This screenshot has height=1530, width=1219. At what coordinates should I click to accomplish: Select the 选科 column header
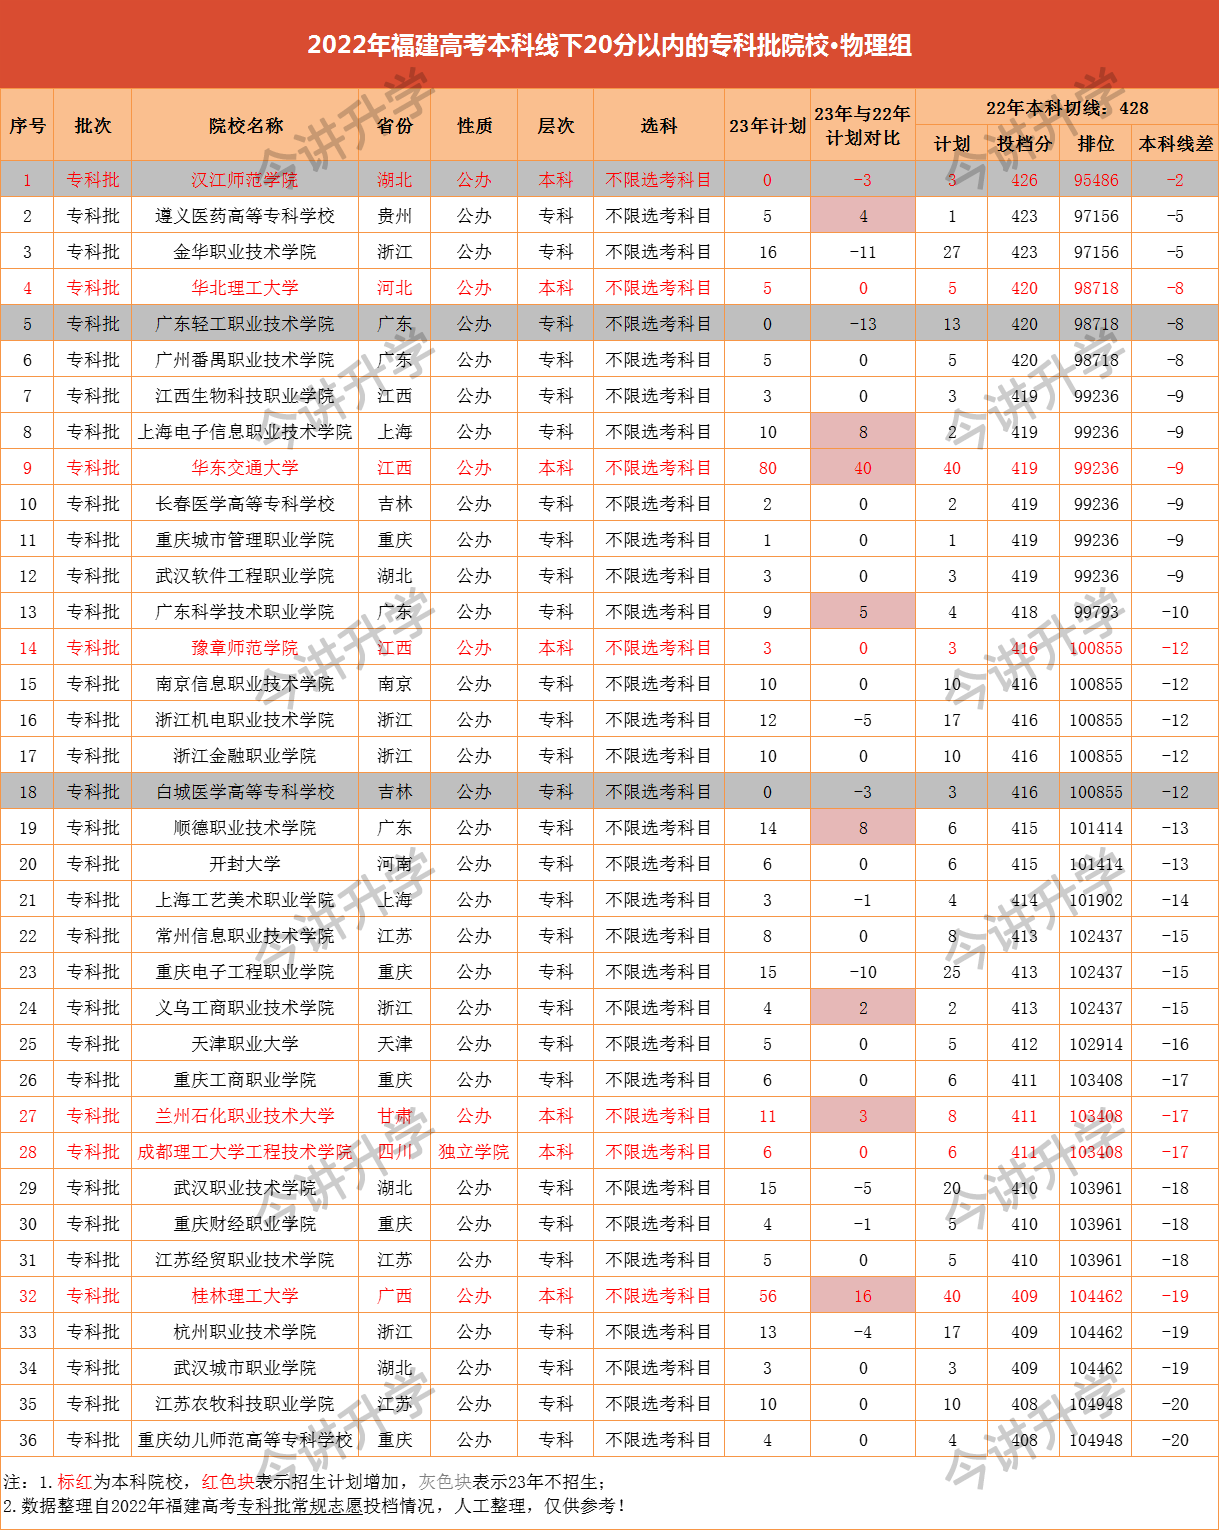point(659,125)
